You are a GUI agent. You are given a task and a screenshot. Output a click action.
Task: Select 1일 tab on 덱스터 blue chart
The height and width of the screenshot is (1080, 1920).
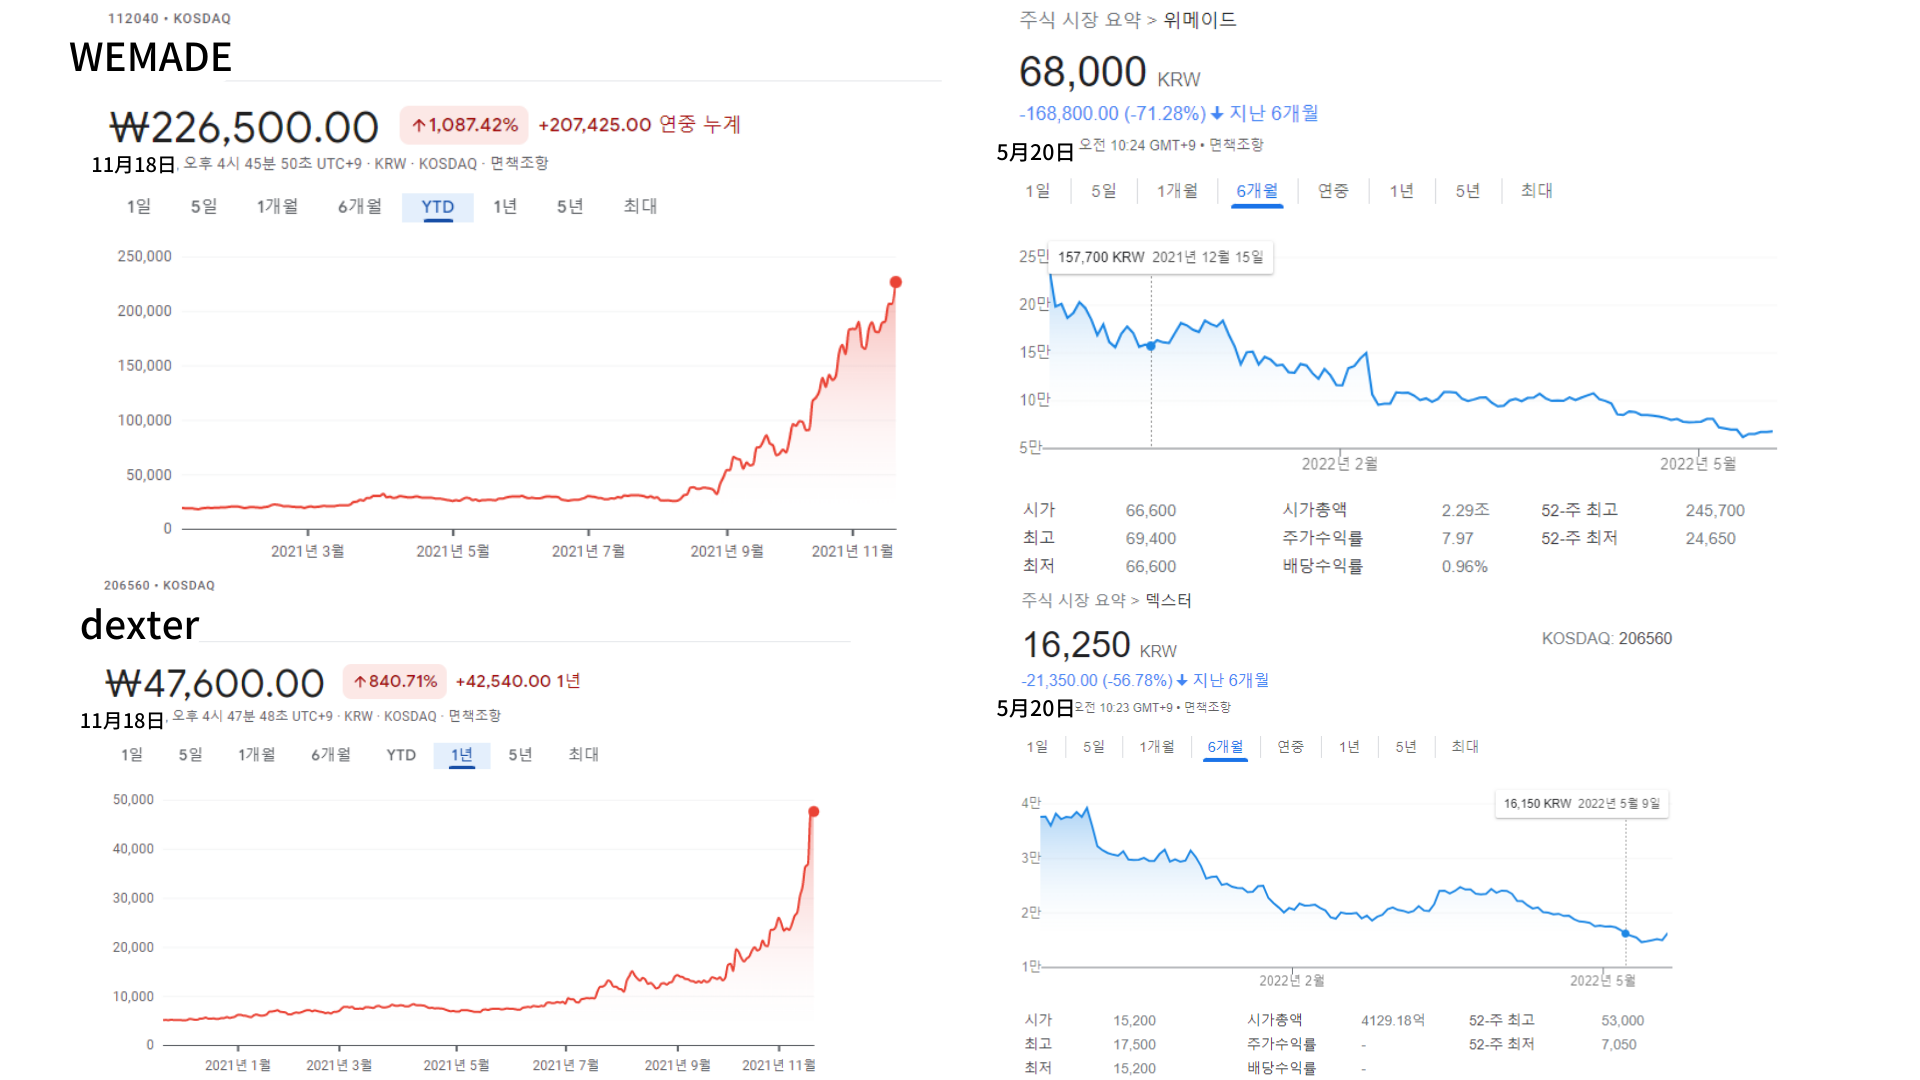[x=1037, y=747]
